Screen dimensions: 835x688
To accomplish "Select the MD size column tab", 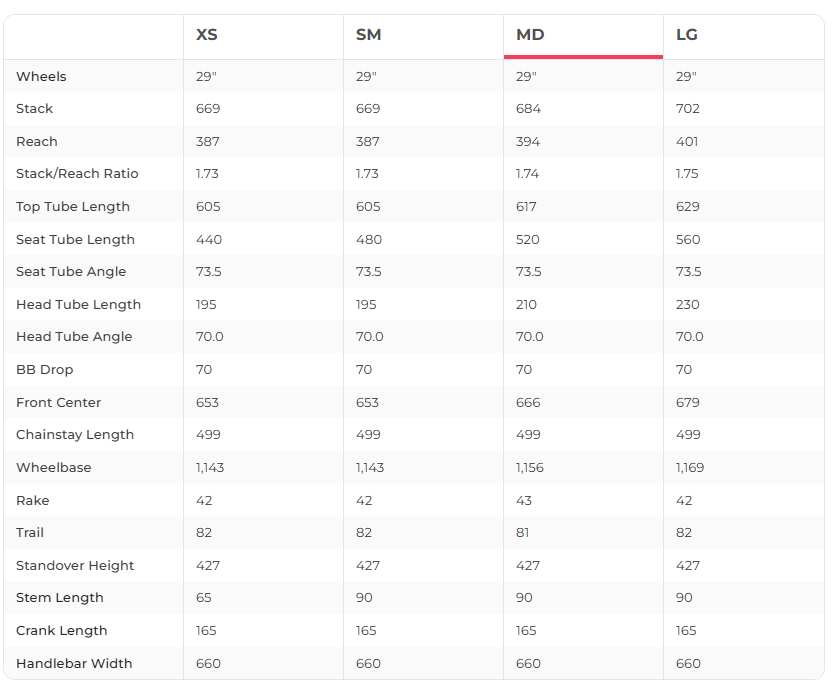I will click(x=530, y=35).
